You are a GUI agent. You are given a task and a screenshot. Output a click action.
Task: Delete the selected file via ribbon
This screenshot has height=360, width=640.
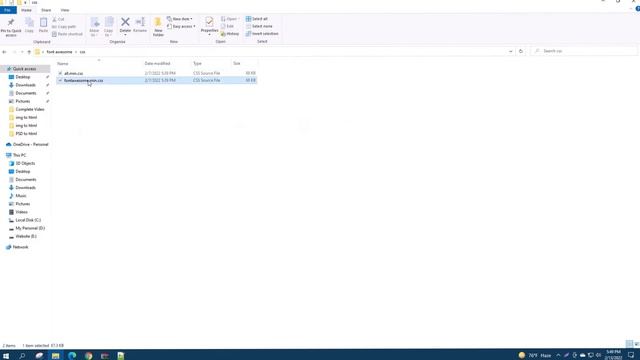(125, 26)
